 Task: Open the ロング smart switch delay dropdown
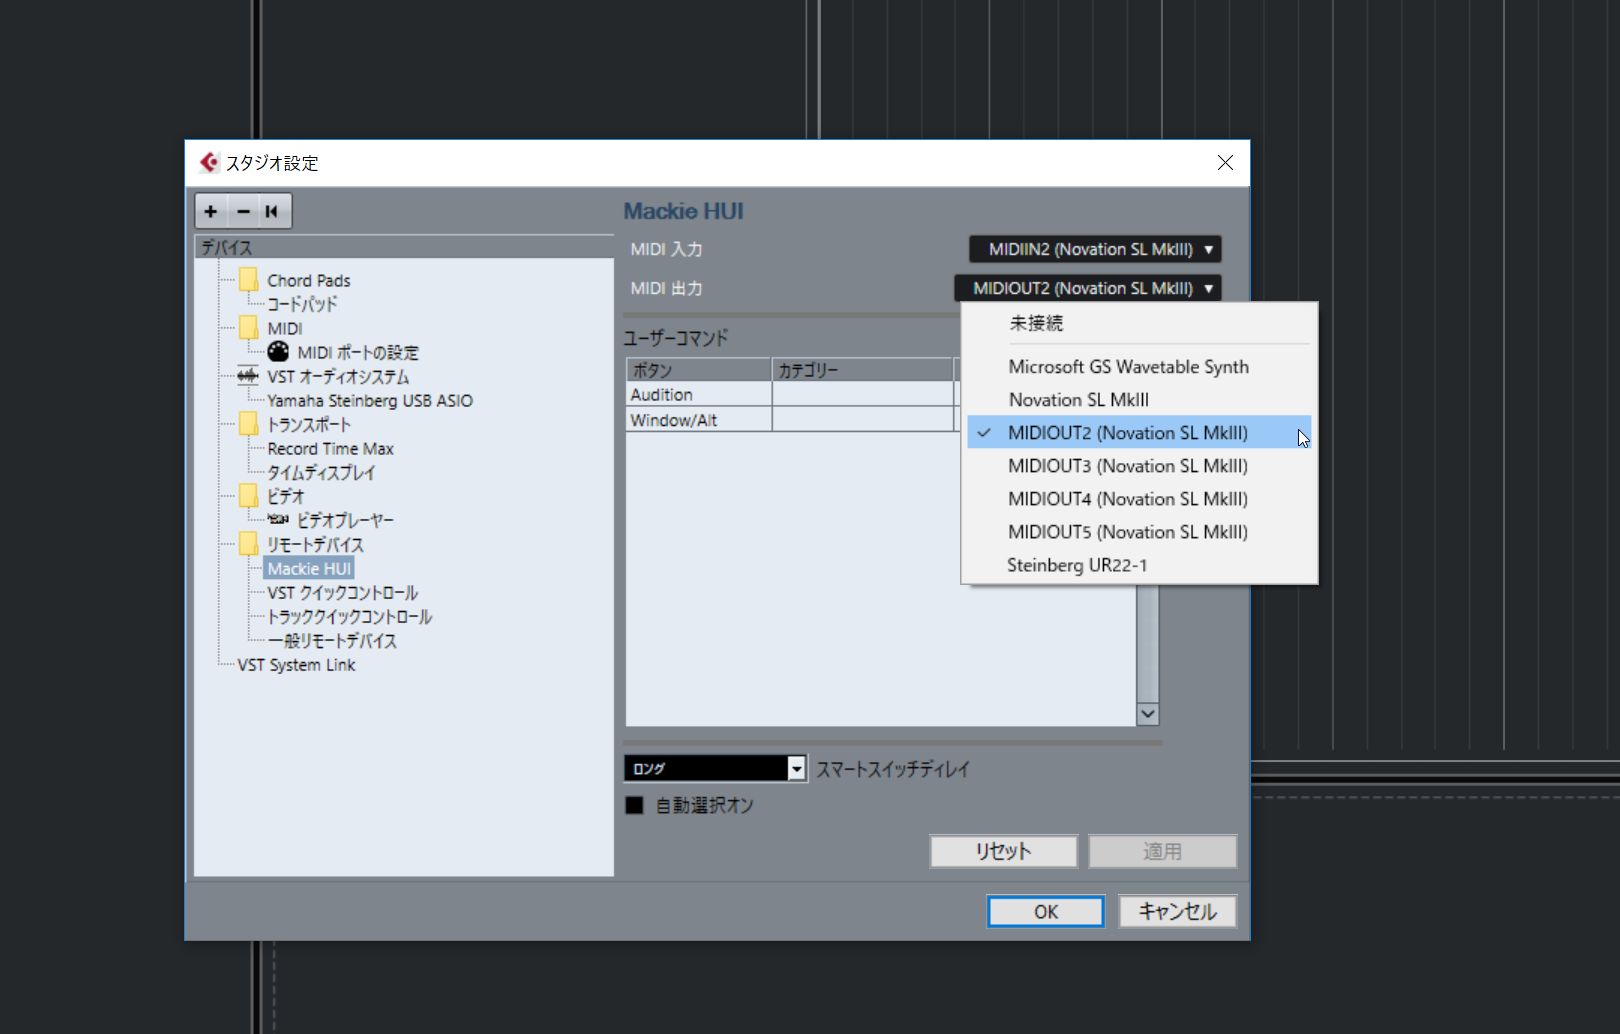[x=714, y=768]
